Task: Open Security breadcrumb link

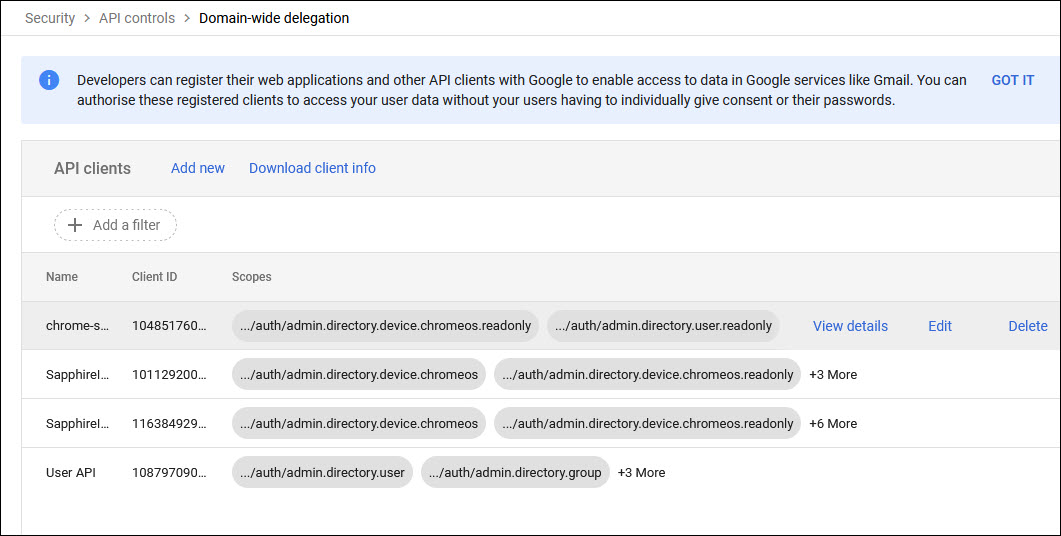Action: (x=50, y=18)
